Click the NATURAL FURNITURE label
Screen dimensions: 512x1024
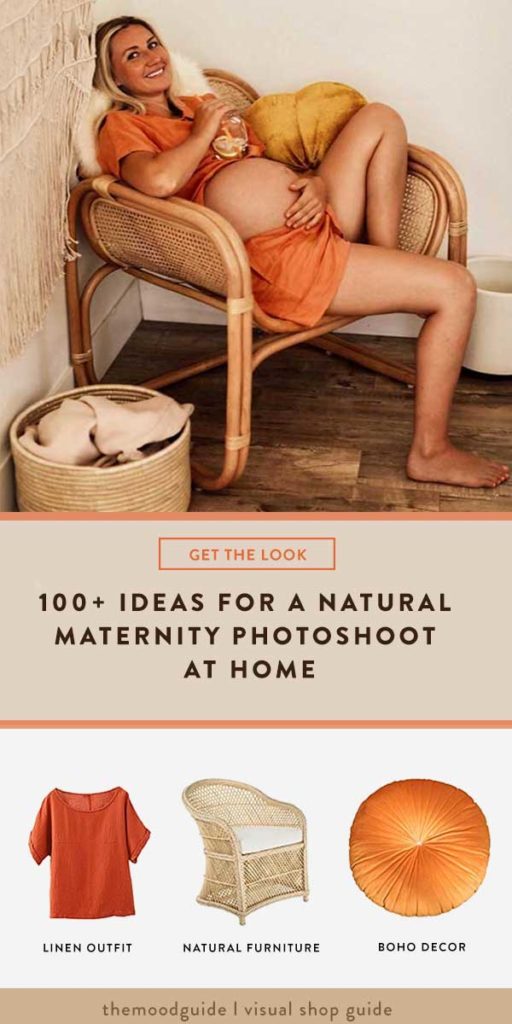coord(251,948)
